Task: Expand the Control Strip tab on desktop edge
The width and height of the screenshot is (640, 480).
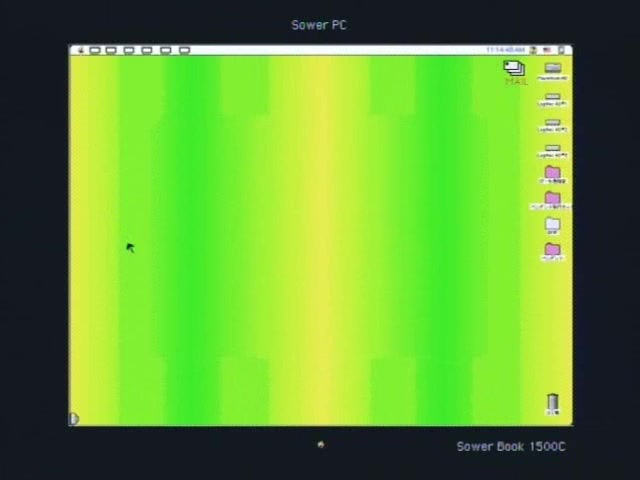Action: click(x=74, y=418)
